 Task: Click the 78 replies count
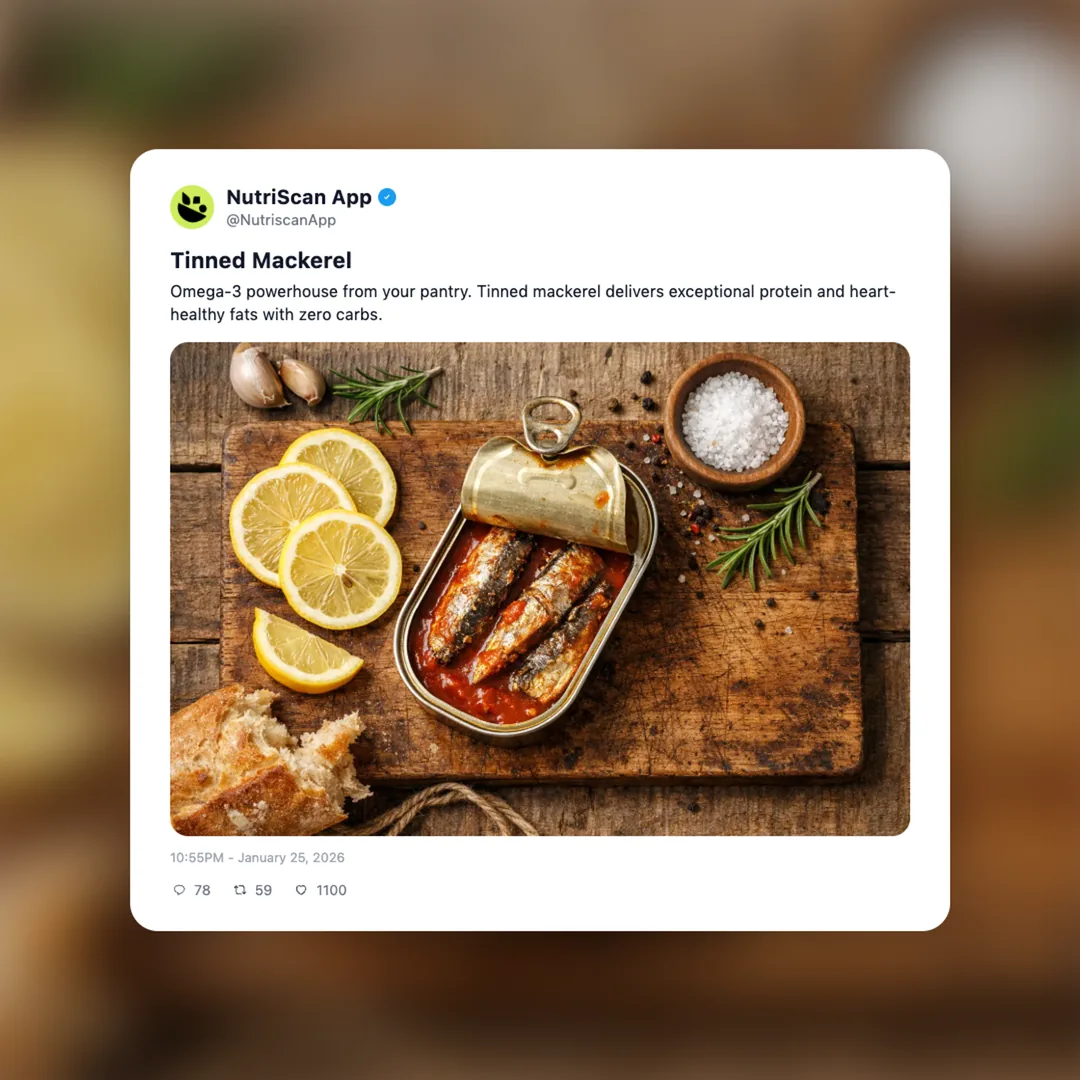point(202,890)
